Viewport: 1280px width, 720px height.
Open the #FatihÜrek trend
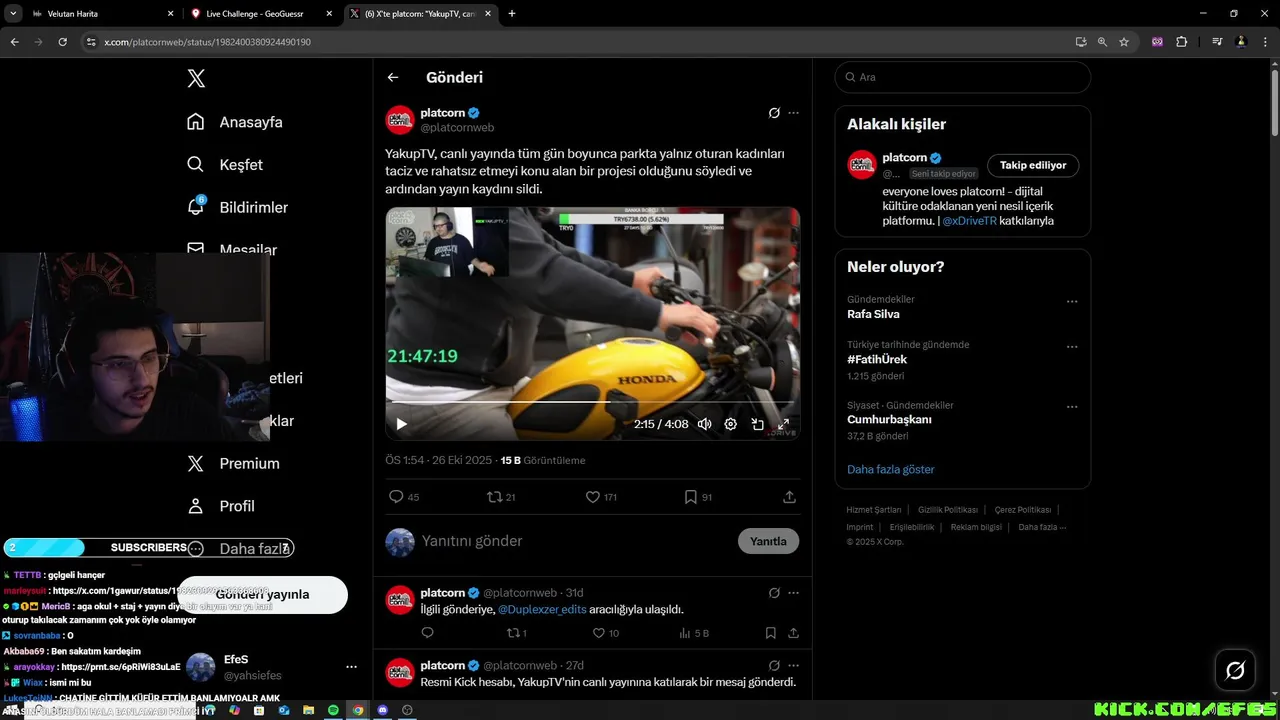(x=877, y=359)
